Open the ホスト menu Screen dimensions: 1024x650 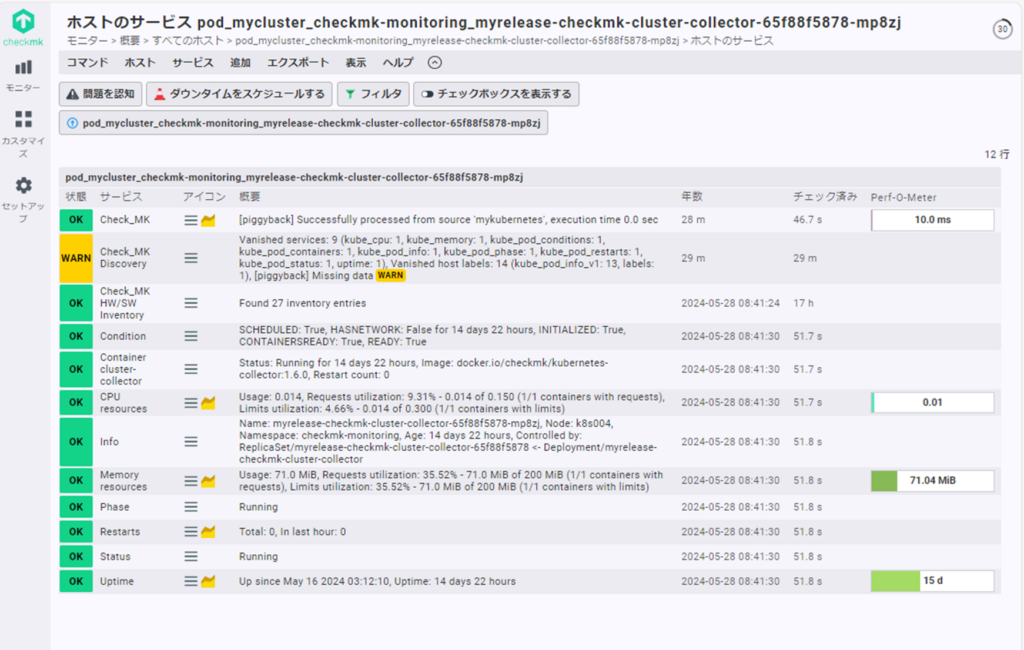click(140, 63)
